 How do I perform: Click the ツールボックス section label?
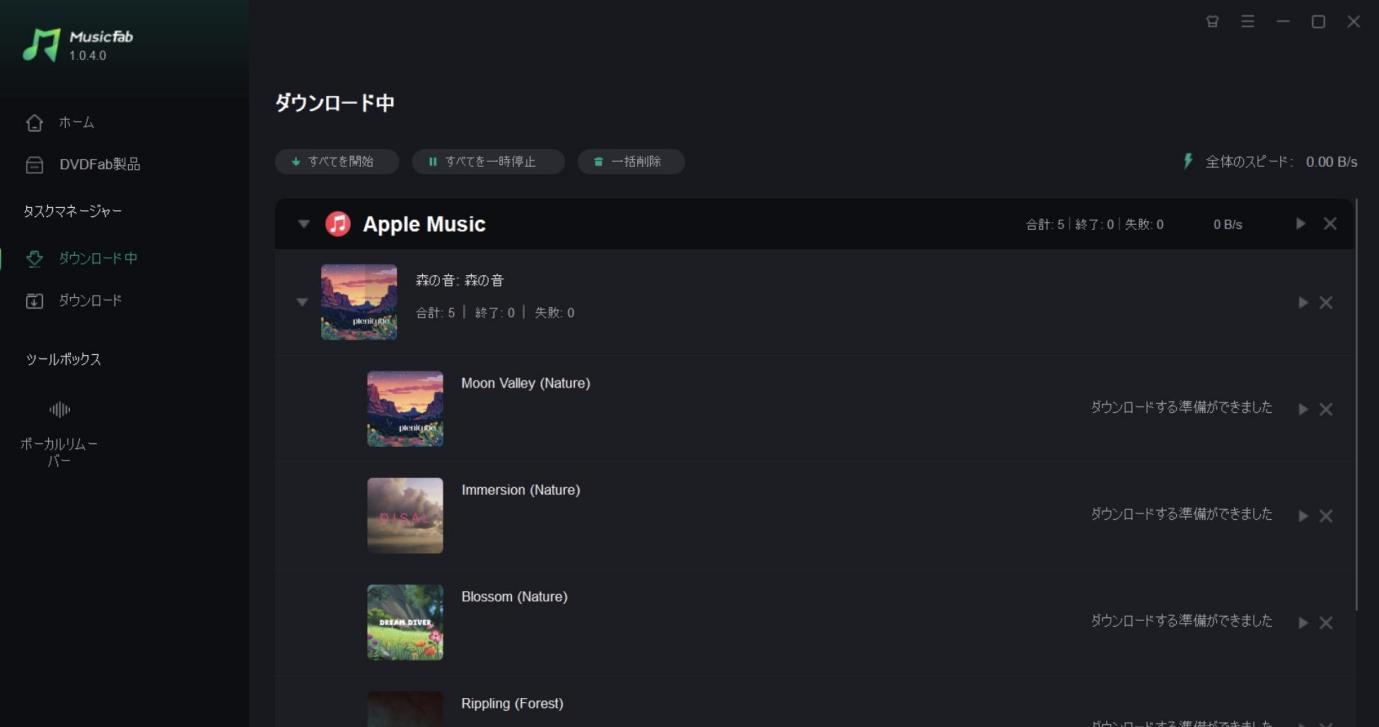tap(63, 359)
